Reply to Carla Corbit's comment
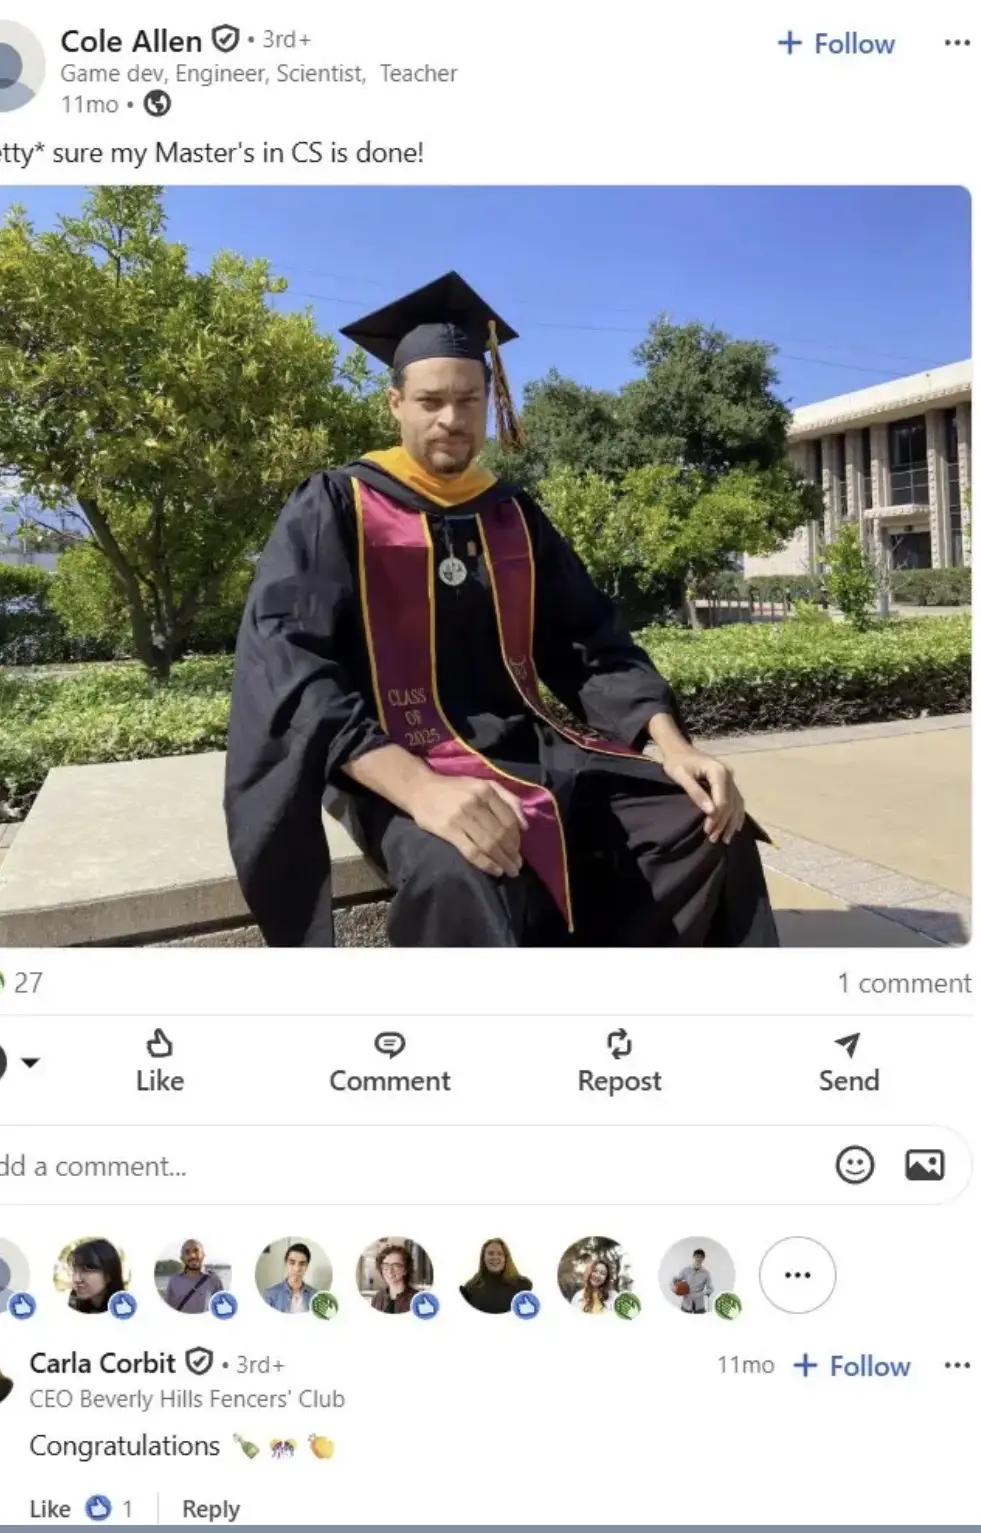981x1533 pixels. pyautogui.click(x=211, y=1508)
